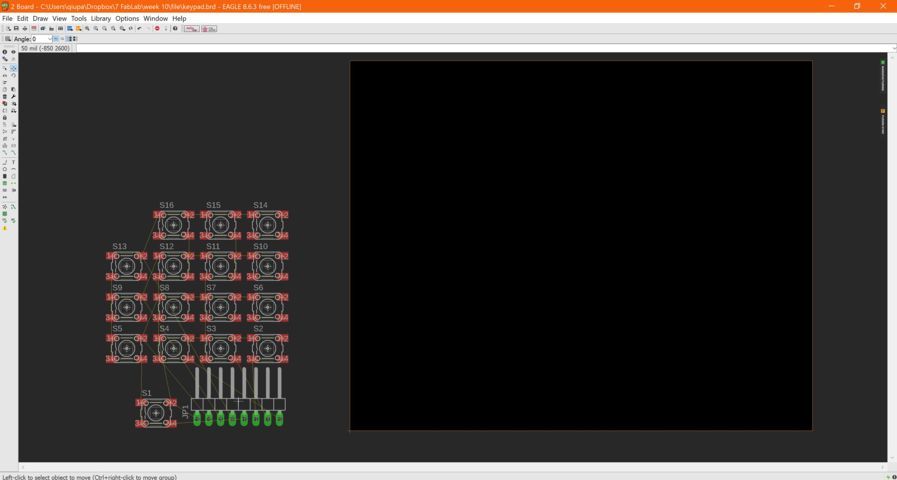The height and width of the screenshot is (480, 897).
Task: Select the Show eye tool
Action: click(14, 52)
